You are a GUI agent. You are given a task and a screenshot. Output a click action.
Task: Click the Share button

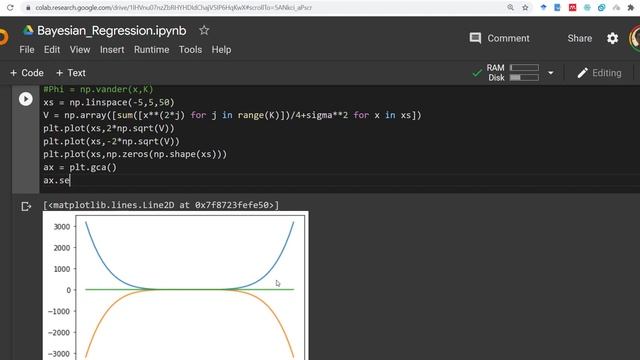[x=579, y=38]
